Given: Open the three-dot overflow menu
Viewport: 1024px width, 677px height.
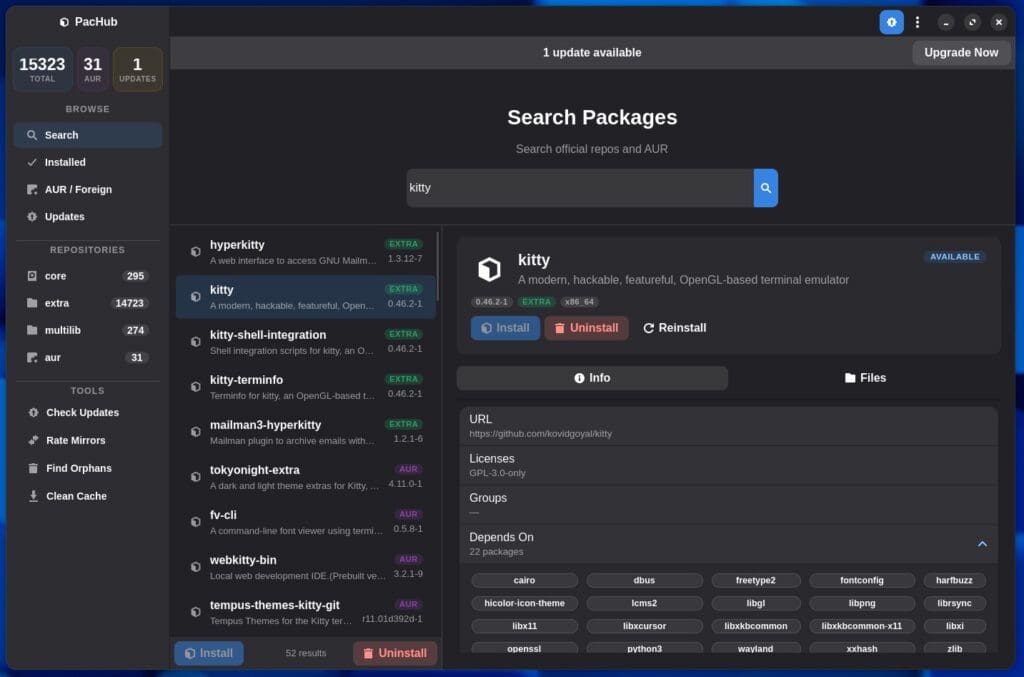Looking at the screenshot, I should coord(917,21).
